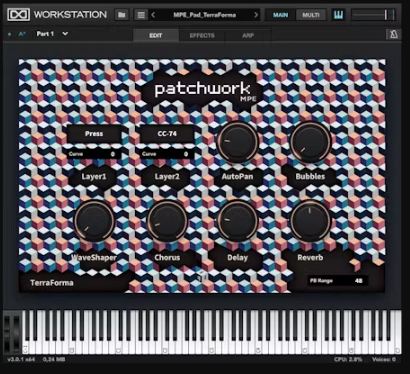This screenshot has width=410, height=374.
Task: Open the preset folder browser icon
Action: tap(122, 15)
